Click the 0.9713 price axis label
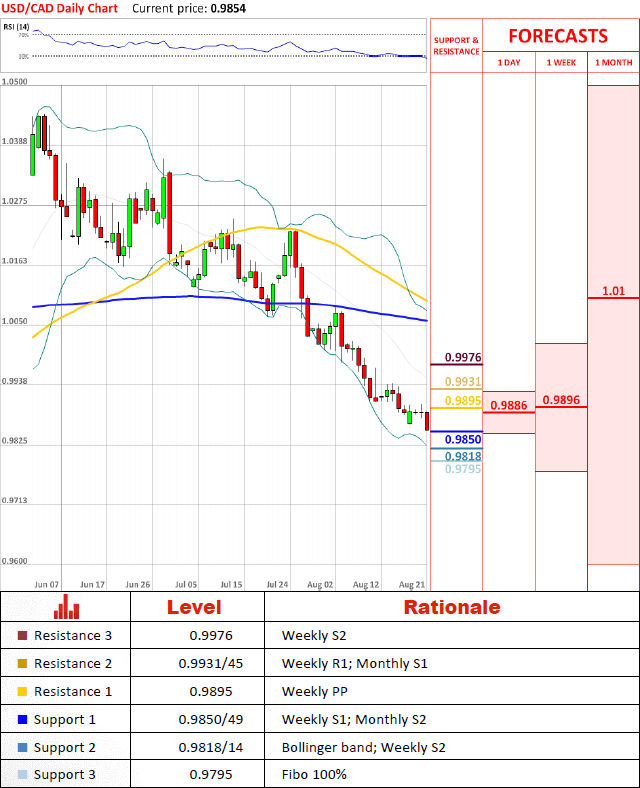The width and height of the screenshot is (640, 788). pyautogui.click(x=14, y=501)
